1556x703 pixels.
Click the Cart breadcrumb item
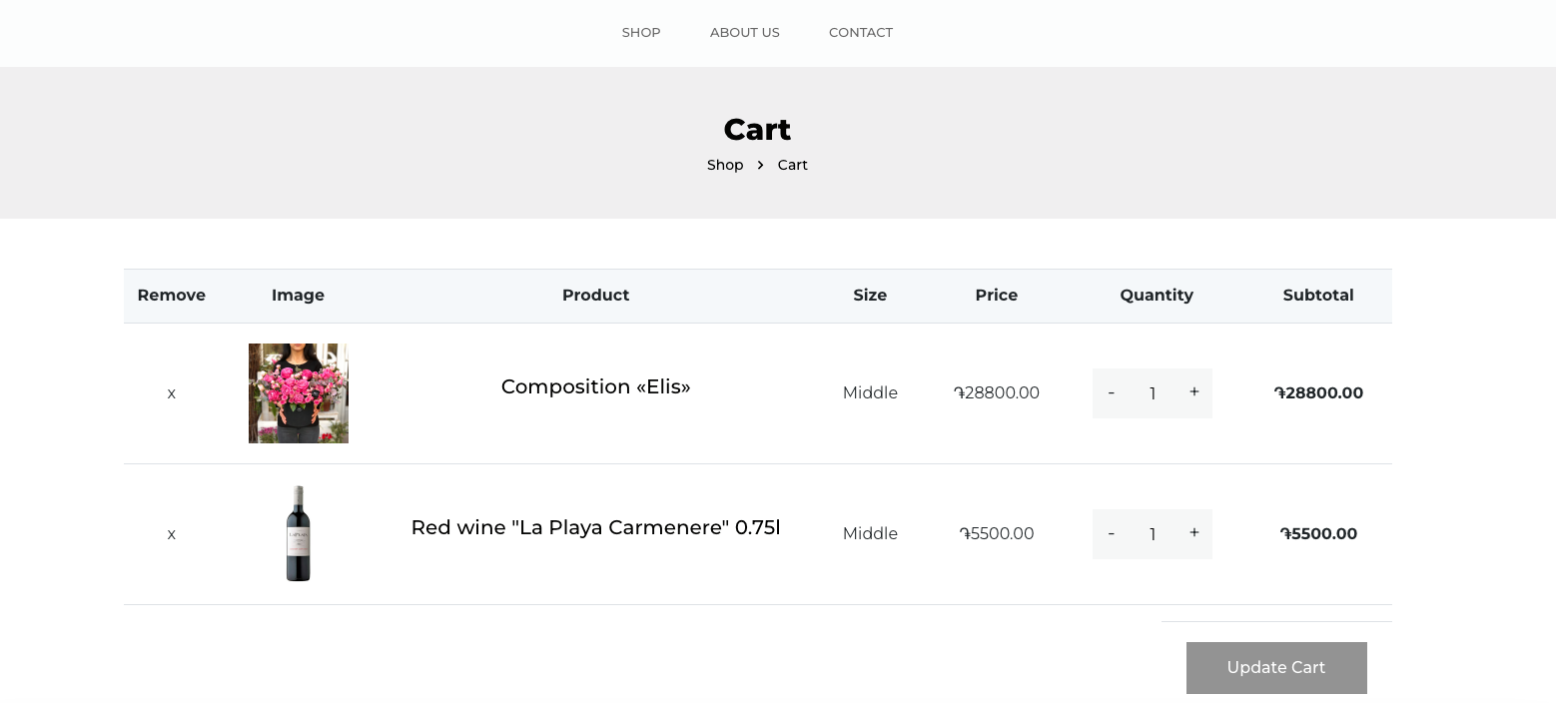coord(792,165)
